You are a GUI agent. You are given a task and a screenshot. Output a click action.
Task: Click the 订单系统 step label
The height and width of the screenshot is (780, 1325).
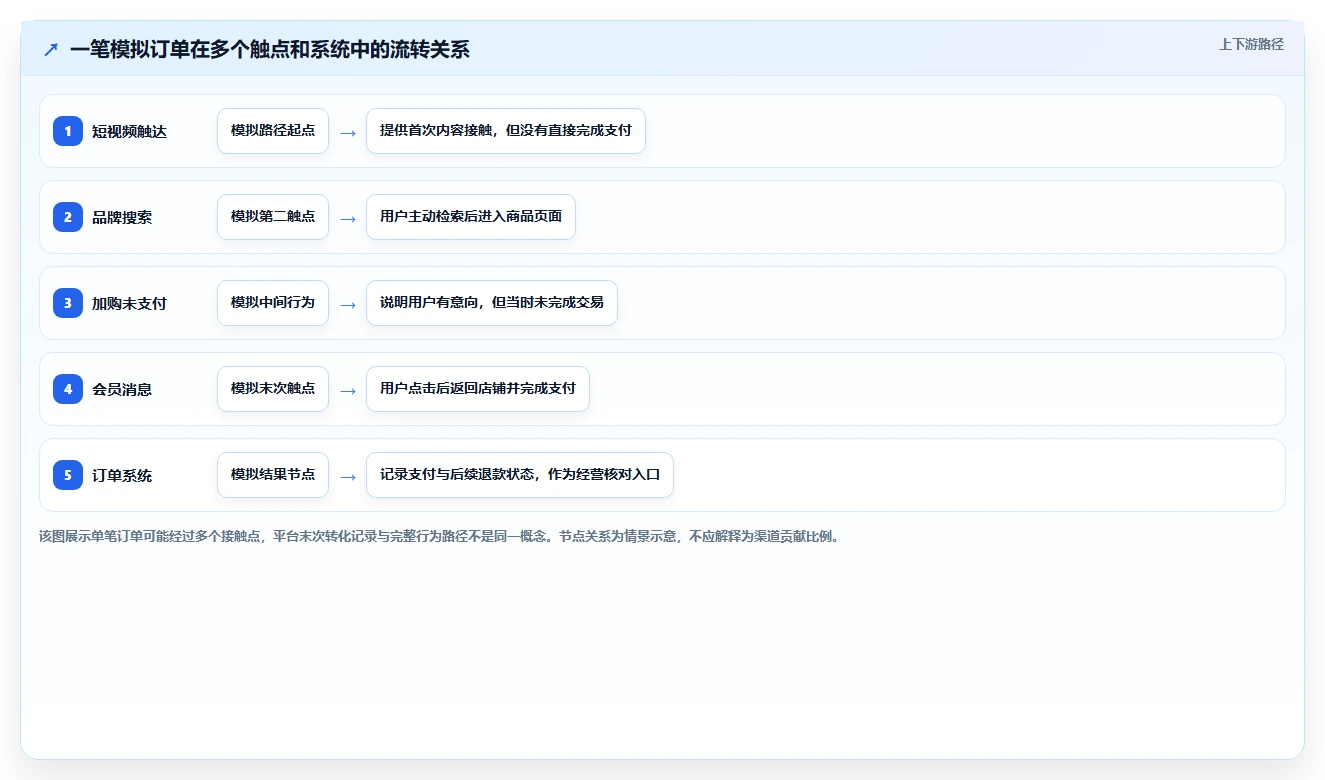tap(122, 475)
